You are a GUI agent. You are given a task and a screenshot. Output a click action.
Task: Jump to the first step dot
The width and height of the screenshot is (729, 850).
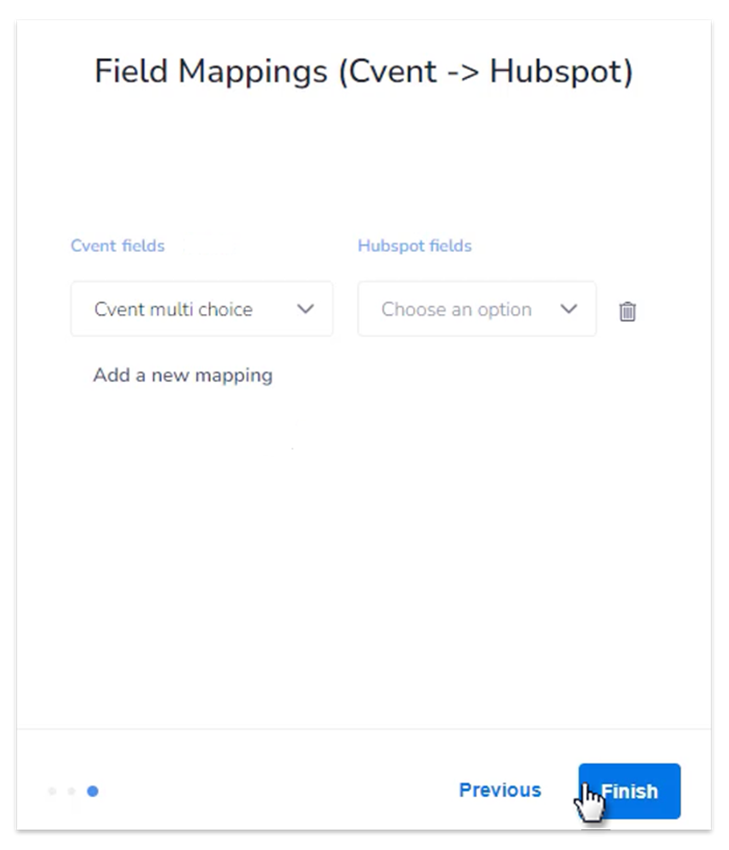pyautogui.click(x=52, y=791)
